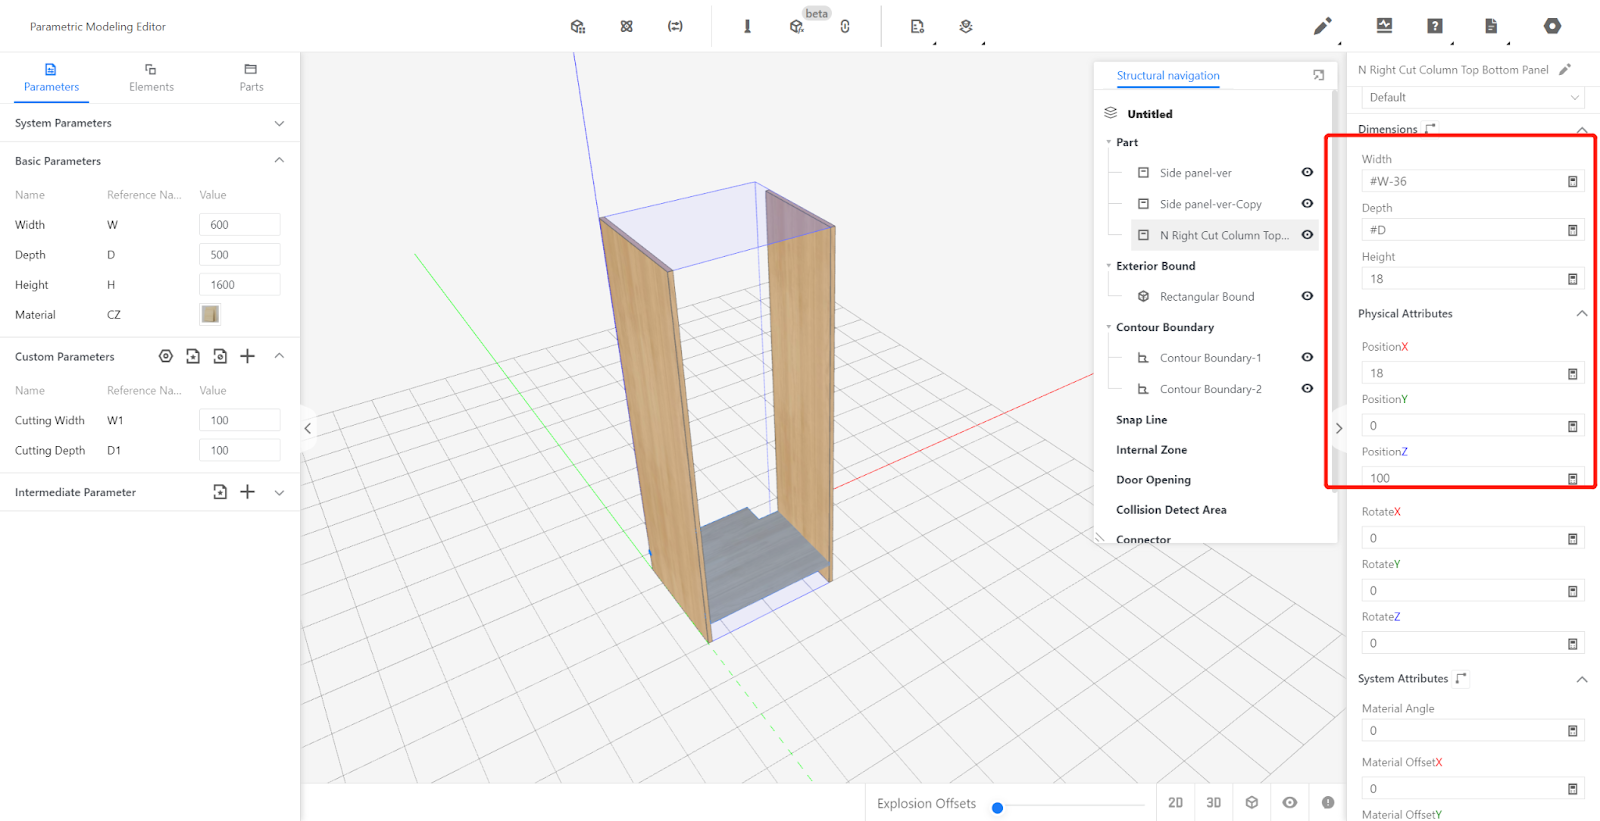Switch to the 3D view button
1600x821 pixels.
point(1213,802)
